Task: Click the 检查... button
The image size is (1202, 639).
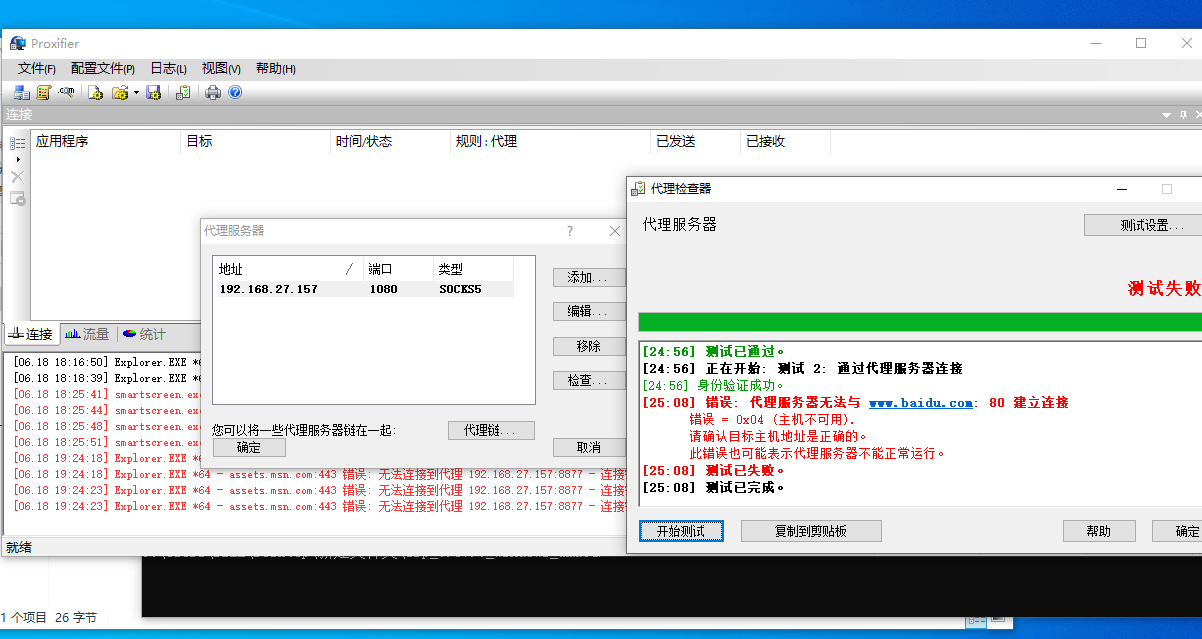Action: [588, 380]
